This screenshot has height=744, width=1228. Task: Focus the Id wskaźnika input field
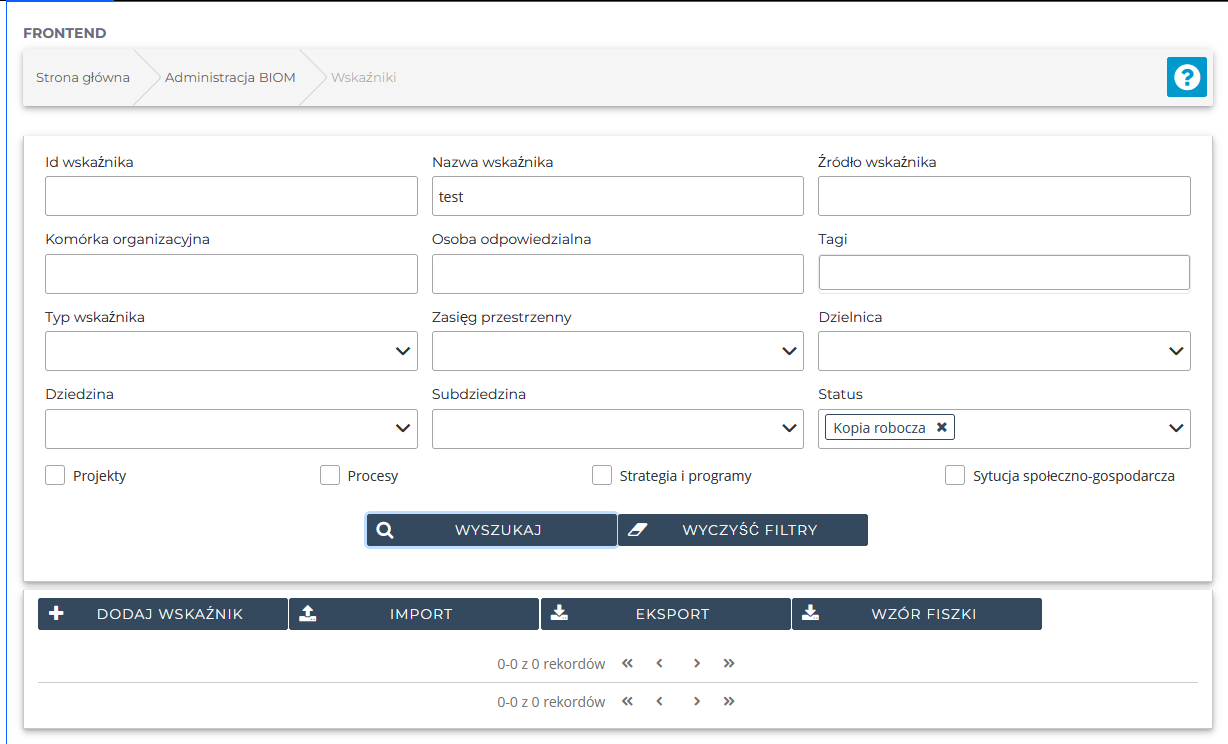(231, 197)
